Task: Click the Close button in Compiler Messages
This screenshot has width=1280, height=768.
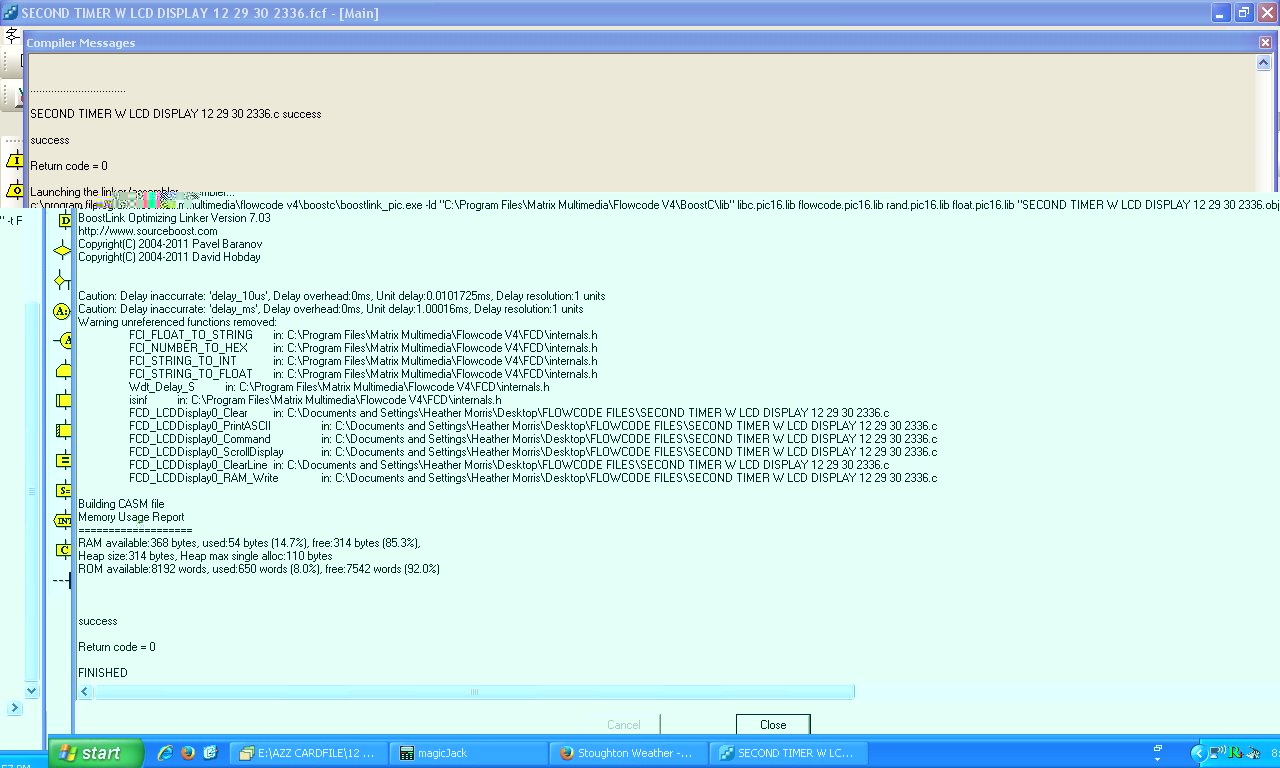Action: pos(773,725)
